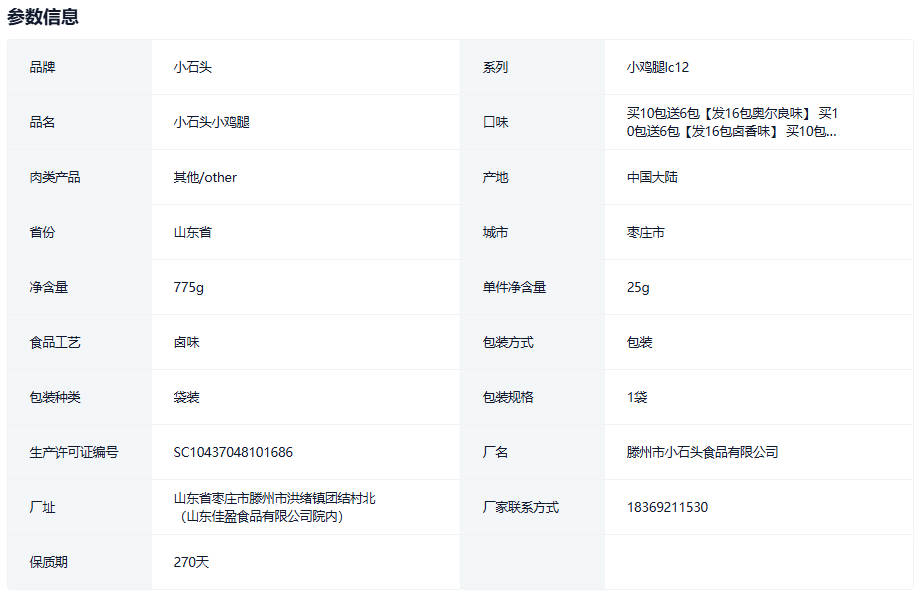This screenshot has width=924, height=598.
Task: Click the 生产许可证编号 label cell
Action: click(74, 452)
